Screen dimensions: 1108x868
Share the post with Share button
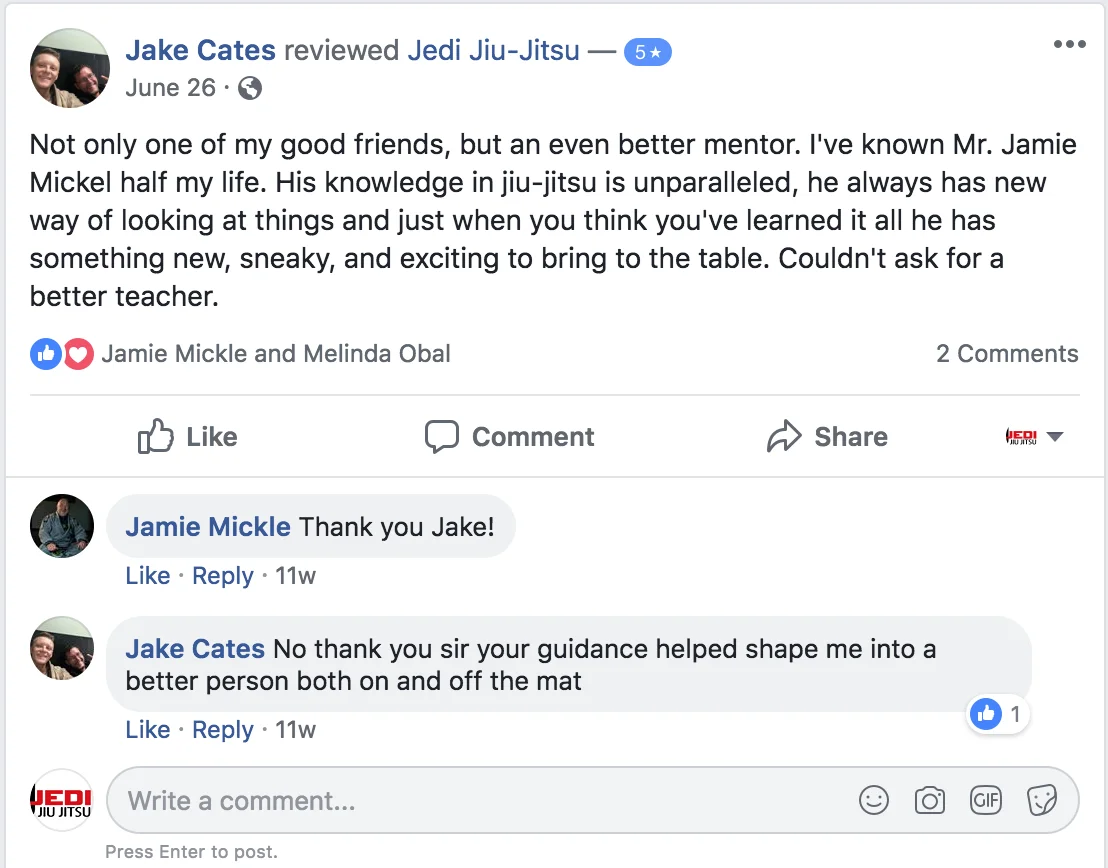coord(827,437)
